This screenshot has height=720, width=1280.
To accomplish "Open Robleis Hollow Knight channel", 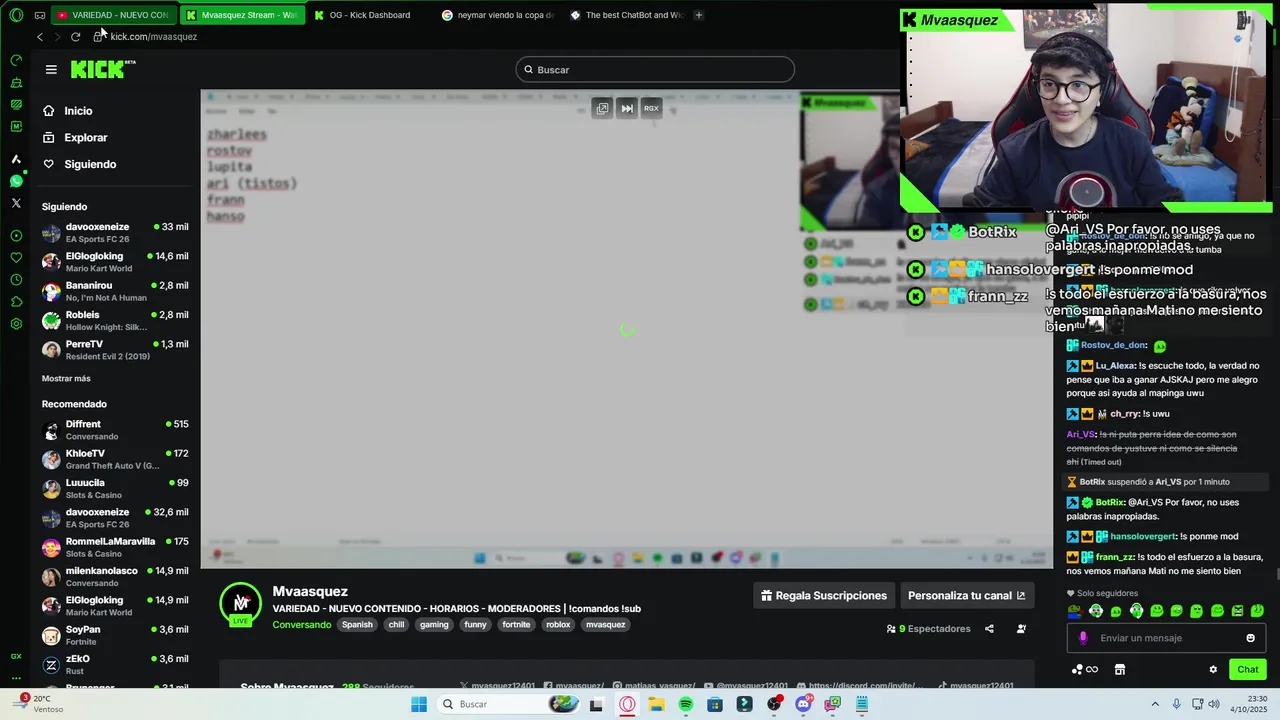I will point(115,320).
